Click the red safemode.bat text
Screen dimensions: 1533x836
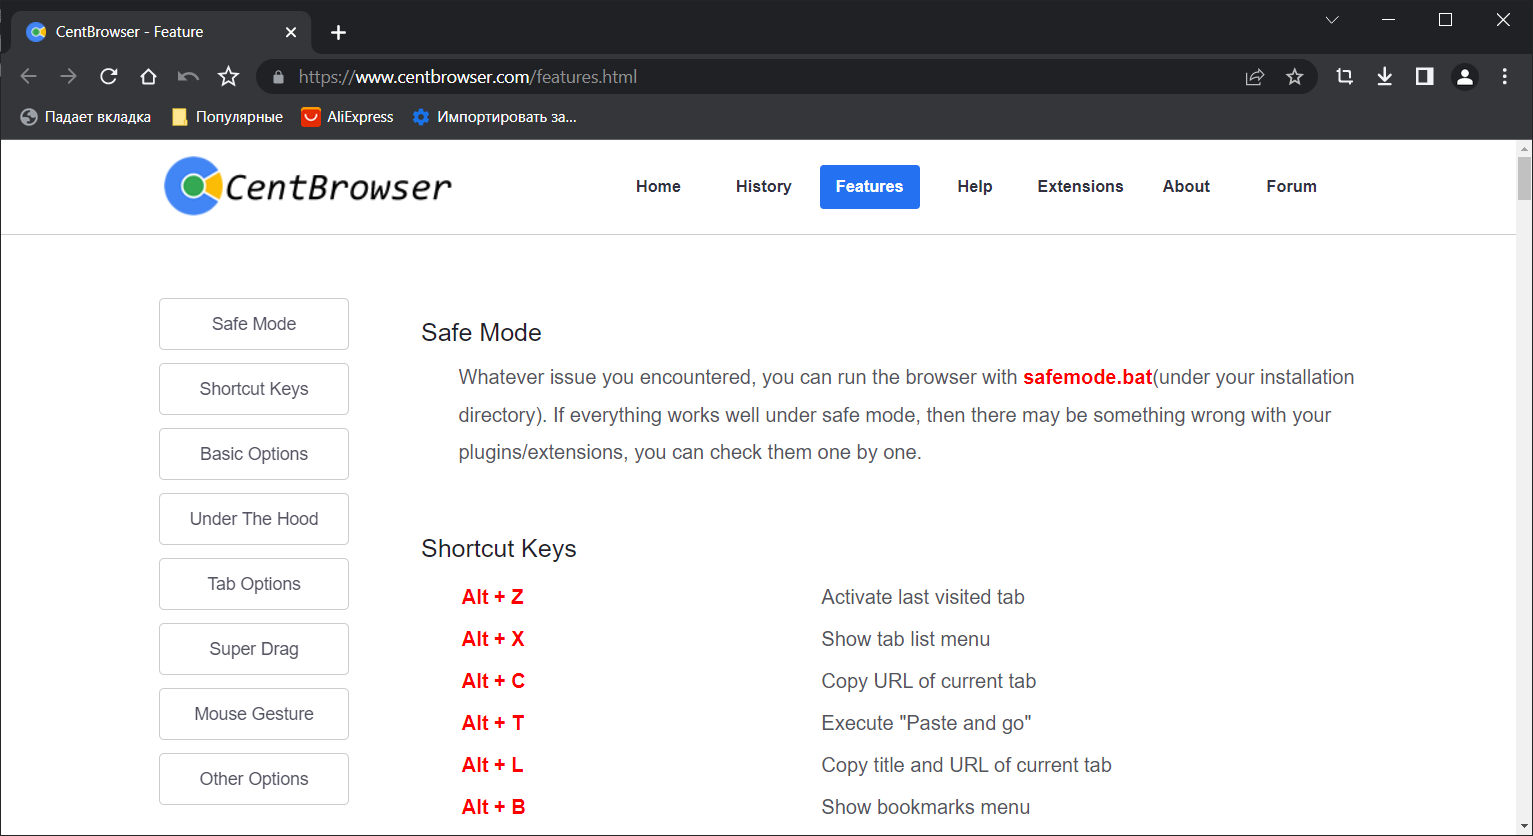(x=1088, y=378)
